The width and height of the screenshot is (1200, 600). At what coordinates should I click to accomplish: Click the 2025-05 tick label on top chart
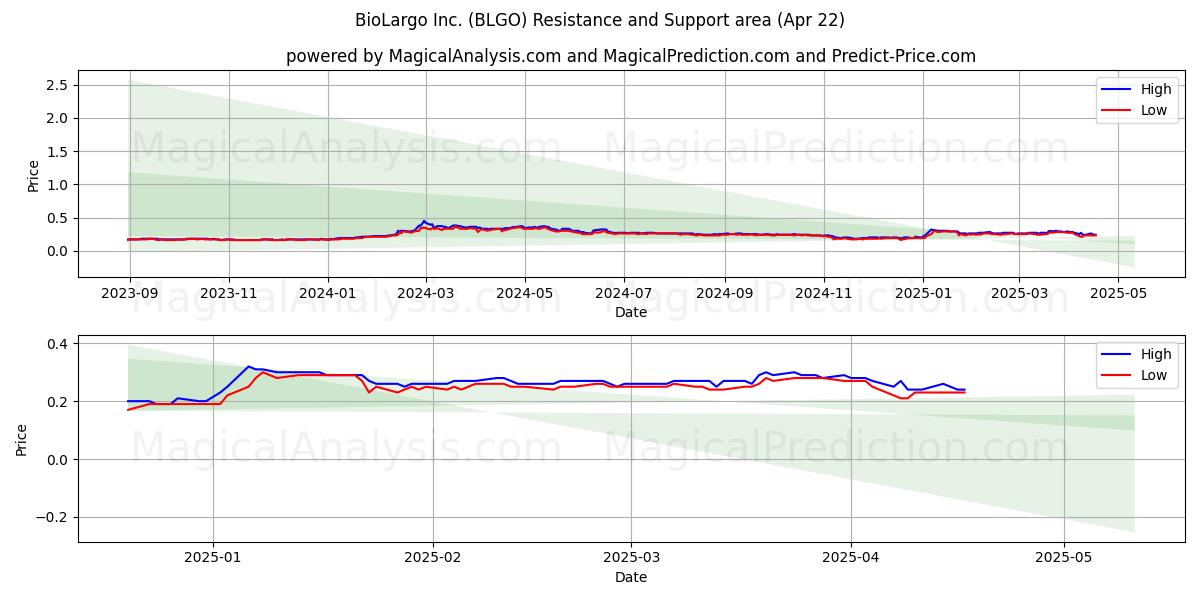(x=1118, y=293)
